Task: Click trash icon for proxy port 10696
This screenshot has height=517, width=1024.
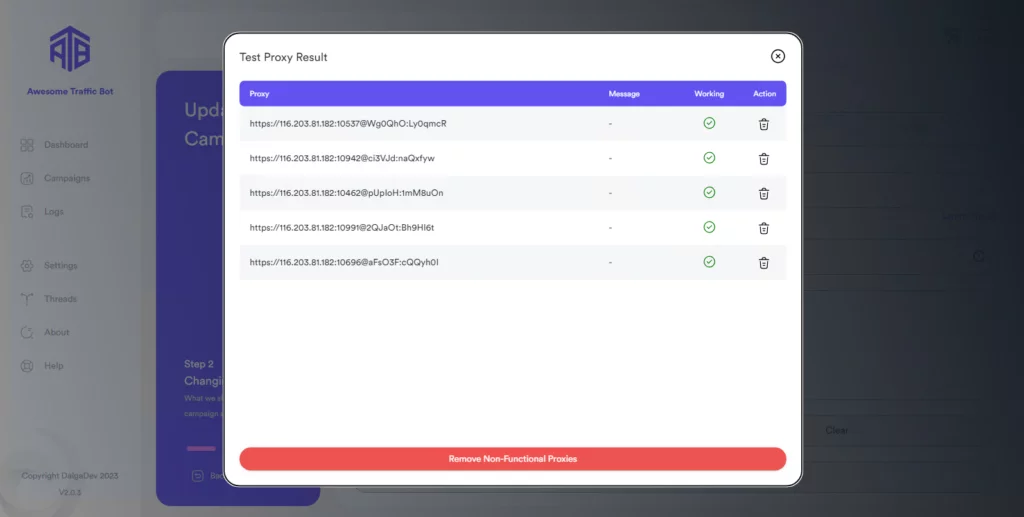Action: (x=764, y=263)
